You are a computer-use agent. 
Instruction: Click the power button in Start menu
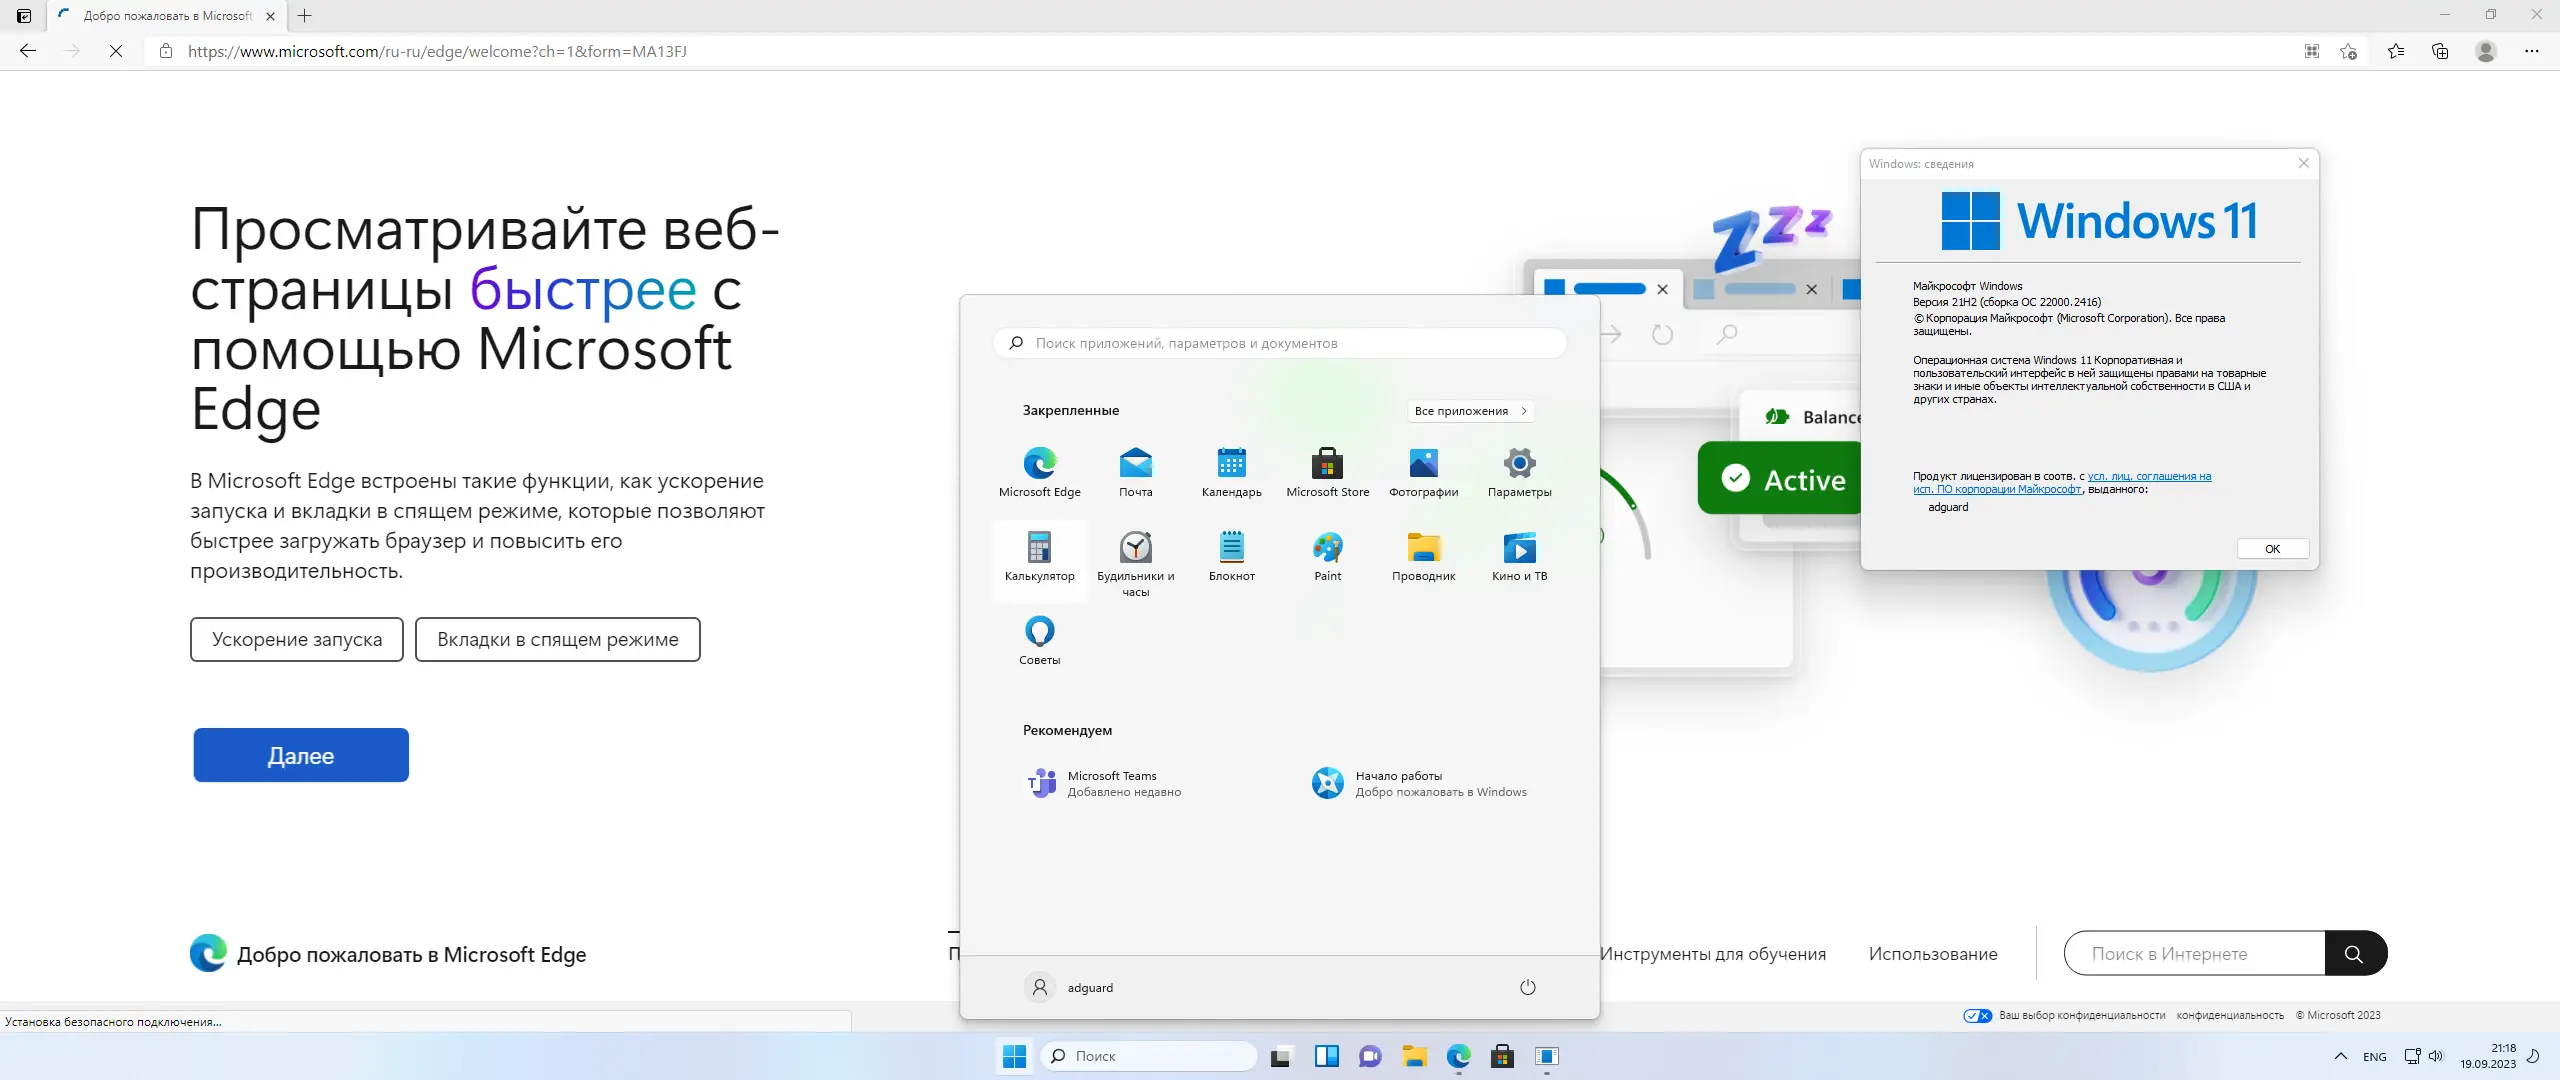click(1527, 988)
